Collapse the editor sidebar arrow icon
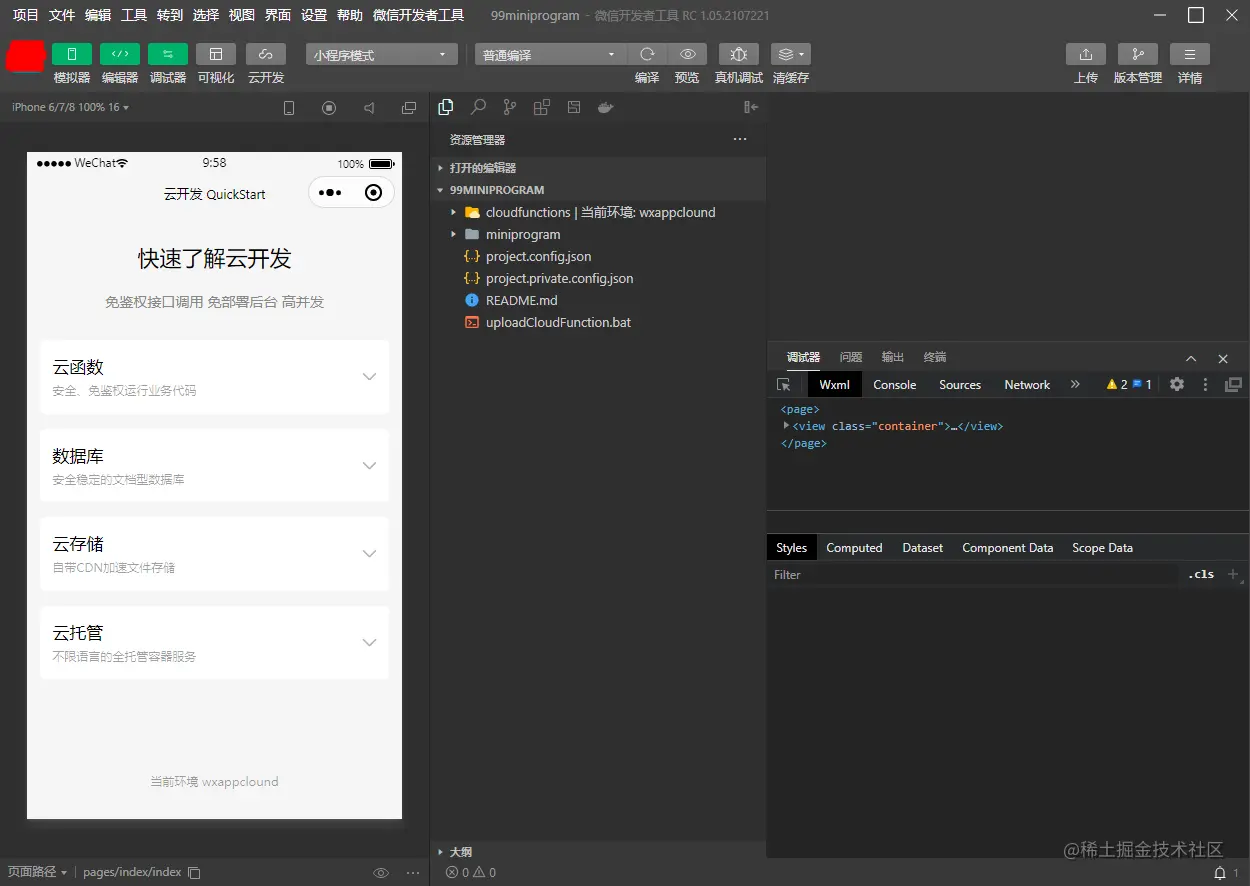 (751, 107)
